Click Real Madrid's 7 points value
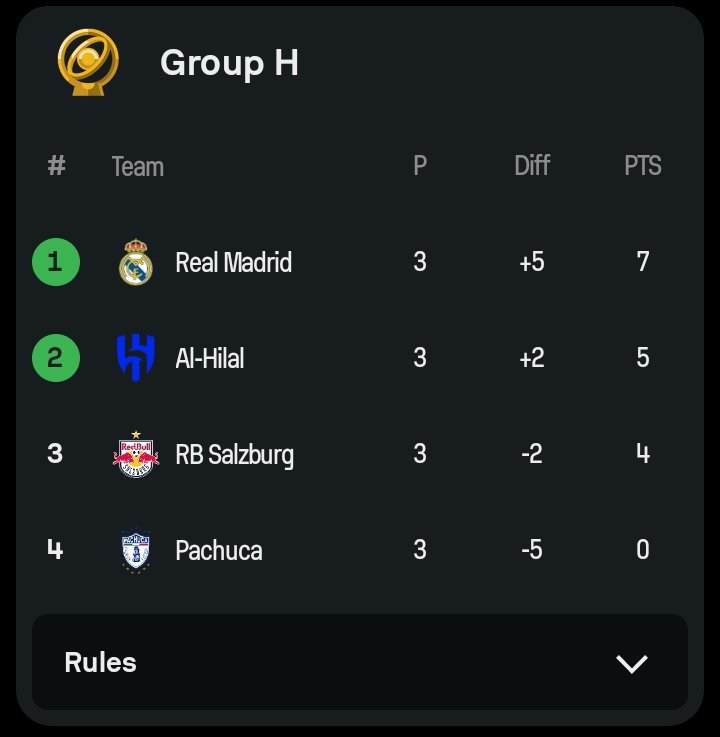The image size is (720, 737). point(643,261)
